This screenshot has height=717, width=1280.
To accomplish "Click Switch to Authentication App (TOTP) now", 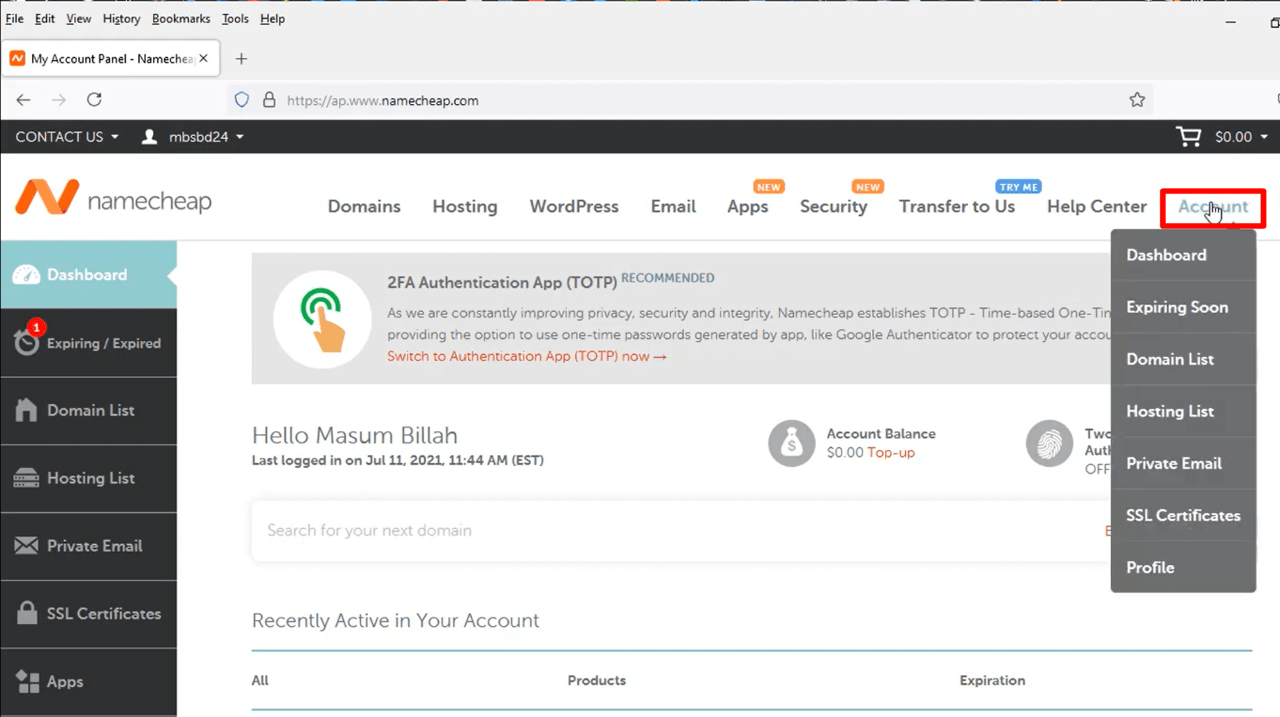I will [527, 356].
